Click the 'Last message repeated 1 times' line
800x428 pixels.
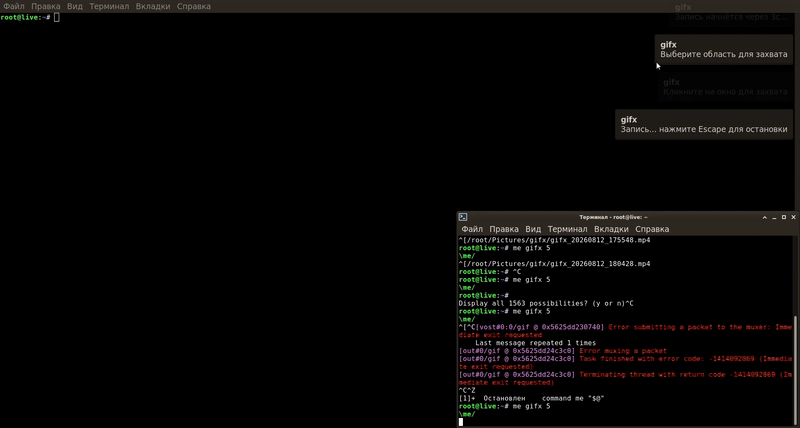[x=535, y=343]
